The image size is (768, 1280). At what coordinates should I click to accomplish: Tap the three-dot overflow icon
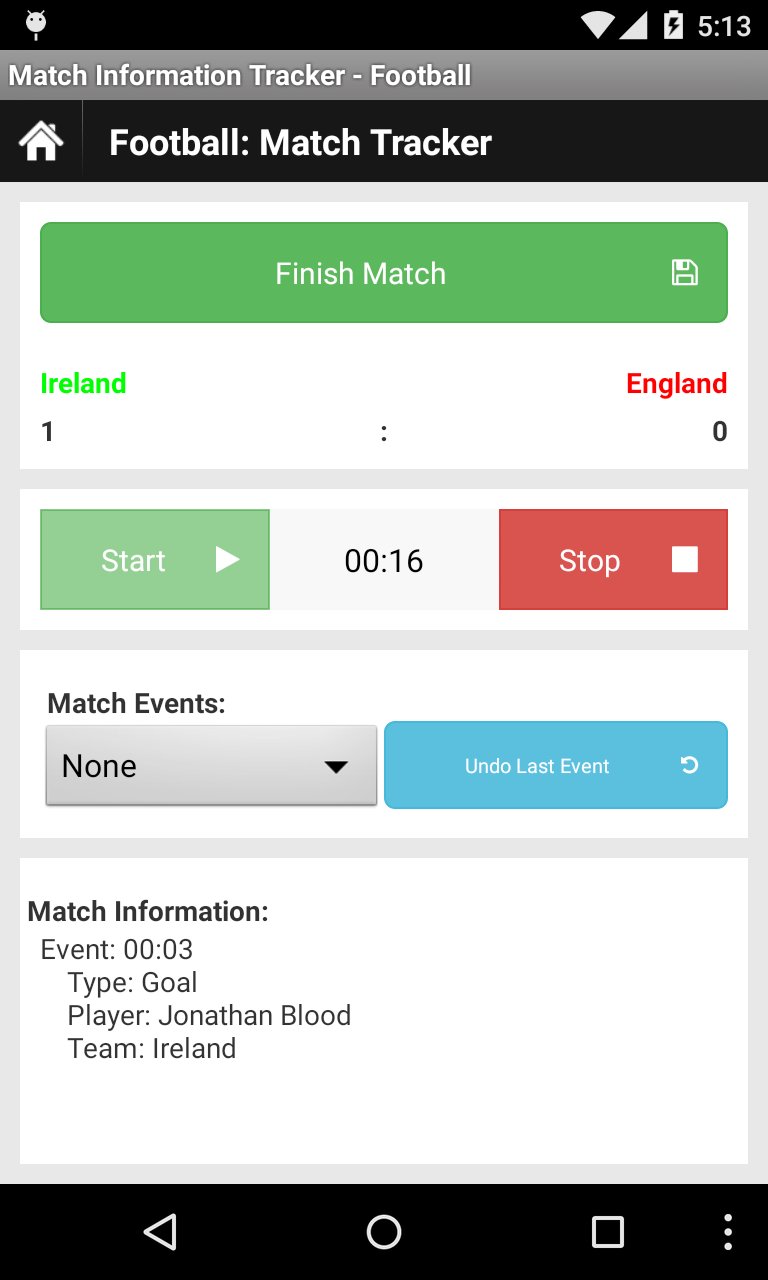(x=727, y=1231)
